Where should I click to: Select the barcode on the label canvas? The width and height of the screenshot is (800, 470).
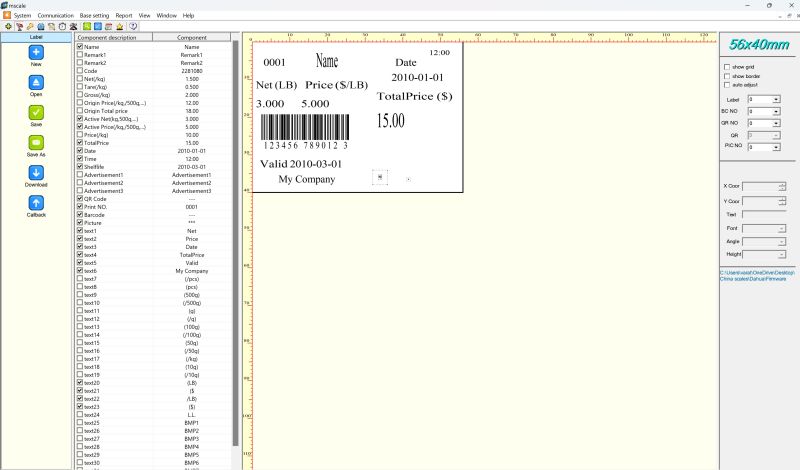point(305,130)
